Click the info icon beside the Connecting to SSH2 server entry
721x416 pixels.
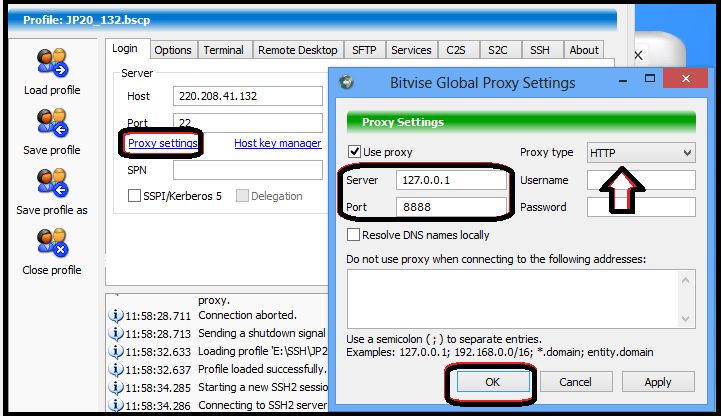pyautogui.click(x=115, y=405)
